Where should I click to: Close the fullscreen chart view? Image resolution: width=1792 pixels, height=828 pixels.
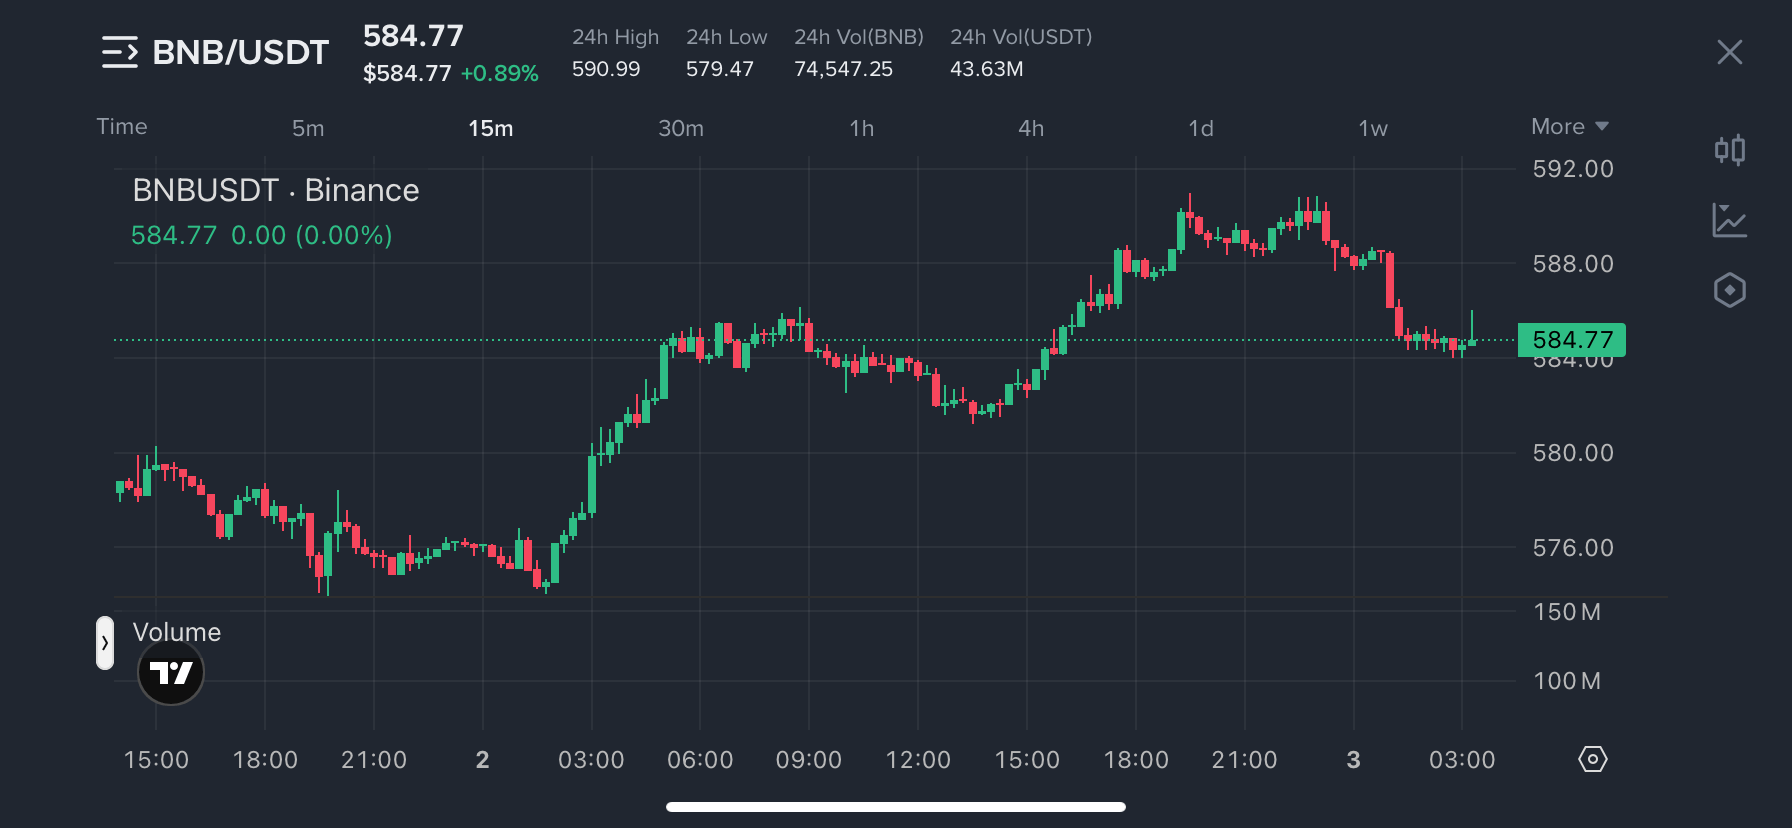[1729, 52]
